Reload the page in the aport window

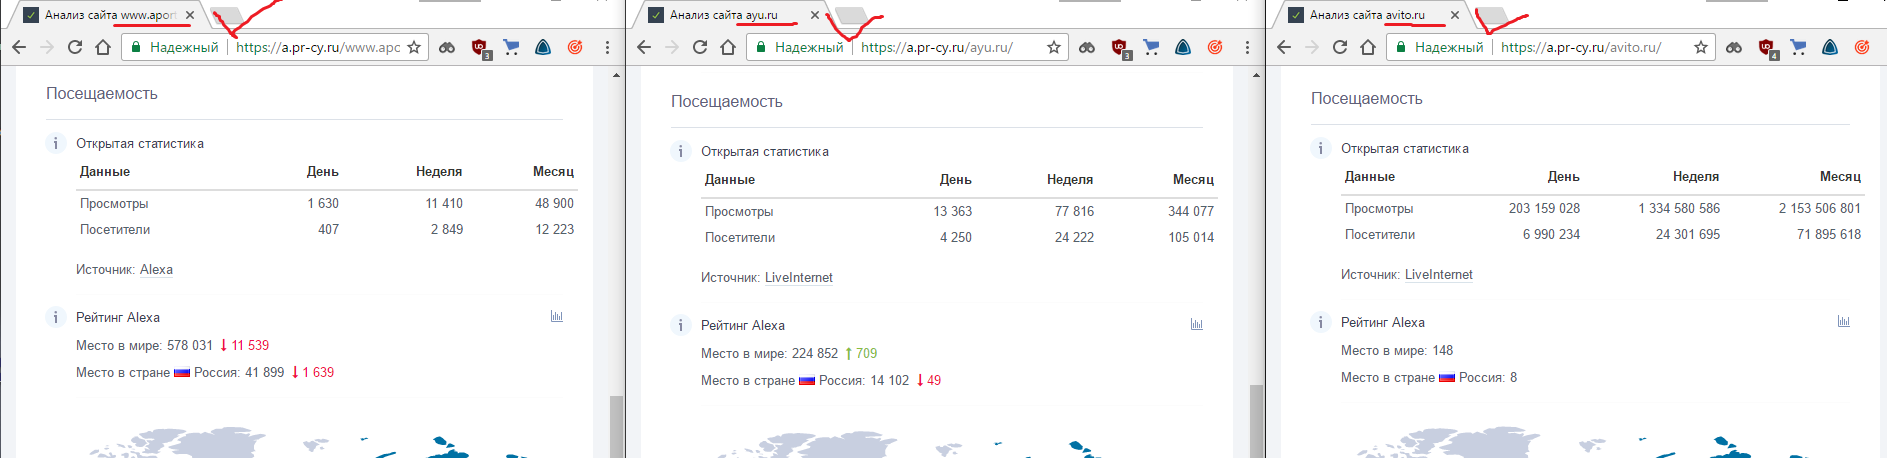[74, 47]
